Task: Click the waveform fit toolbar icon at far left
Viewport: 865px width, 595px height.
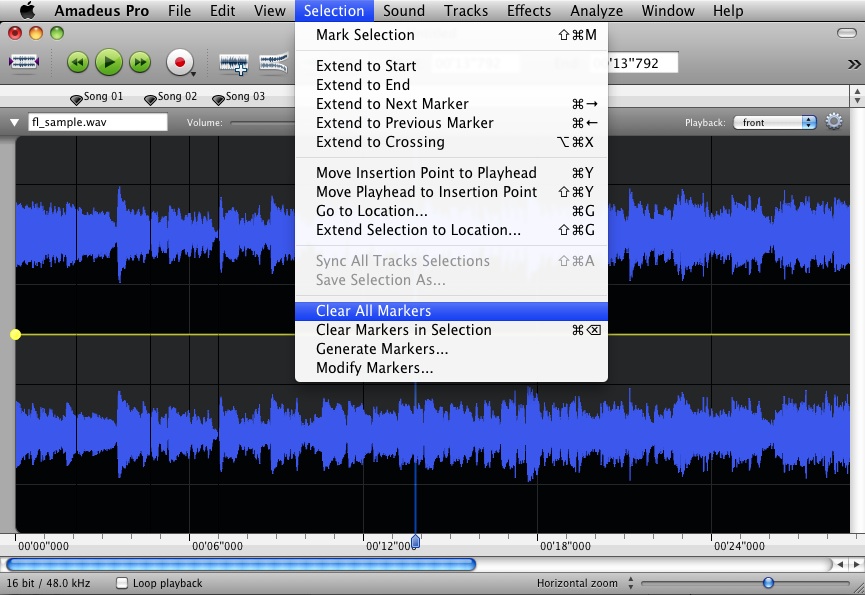Action: coord(24,62)
